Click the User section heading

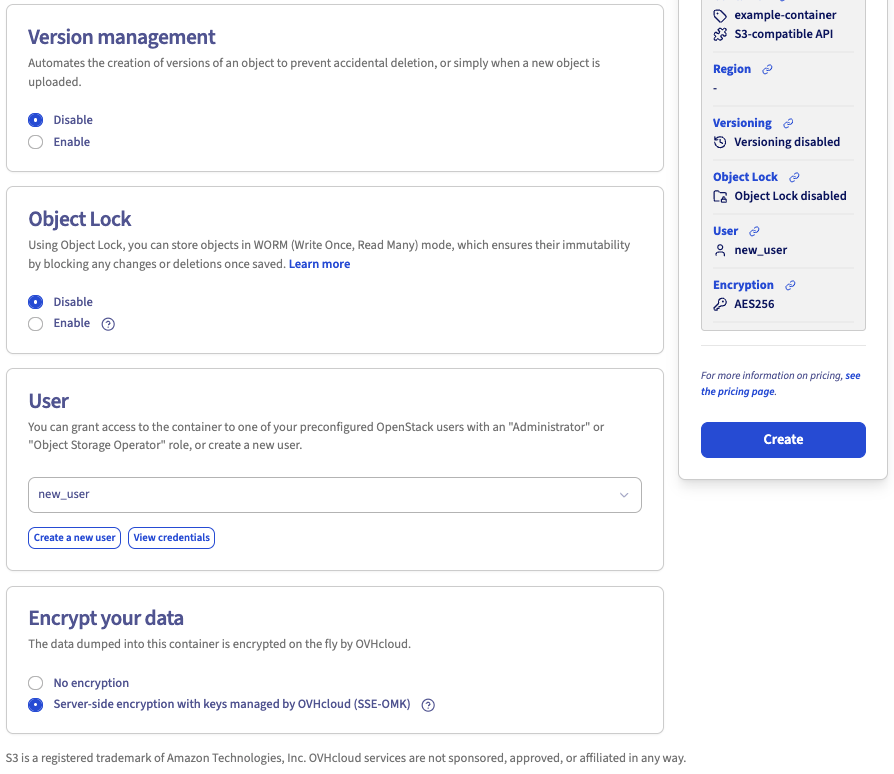[x=48, y=401]
